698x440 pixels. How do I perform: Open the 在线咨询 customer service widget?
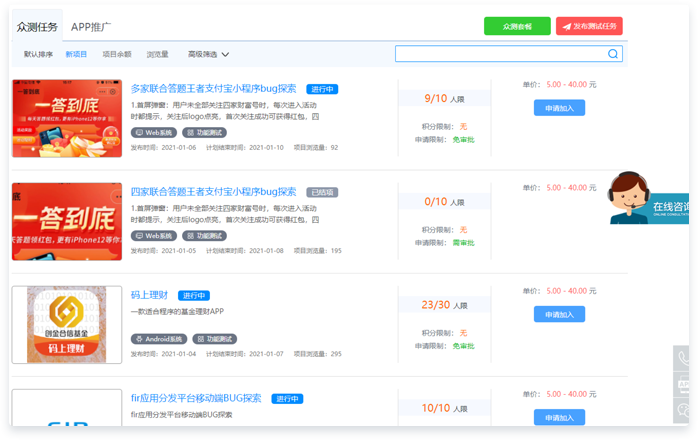click(648, 198)
